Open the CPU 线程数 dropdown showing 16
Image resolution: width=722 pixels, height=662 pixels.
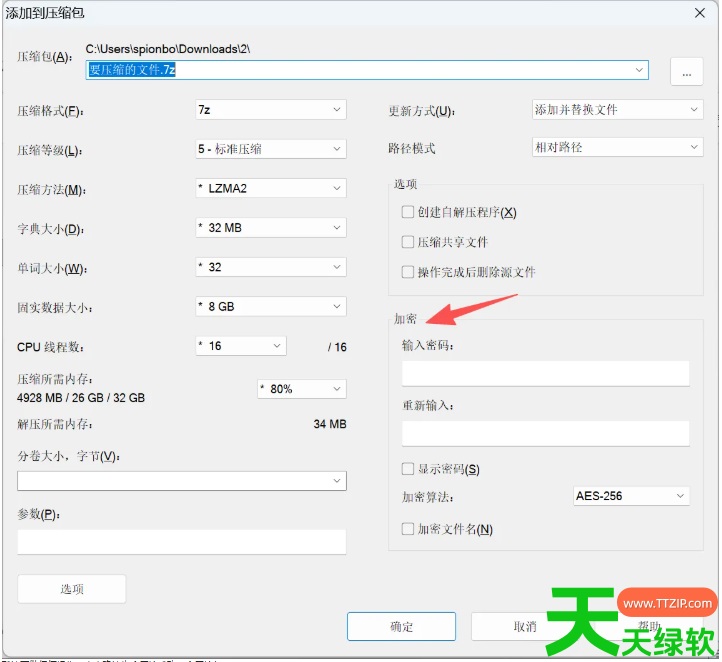[x=241, y=346]
